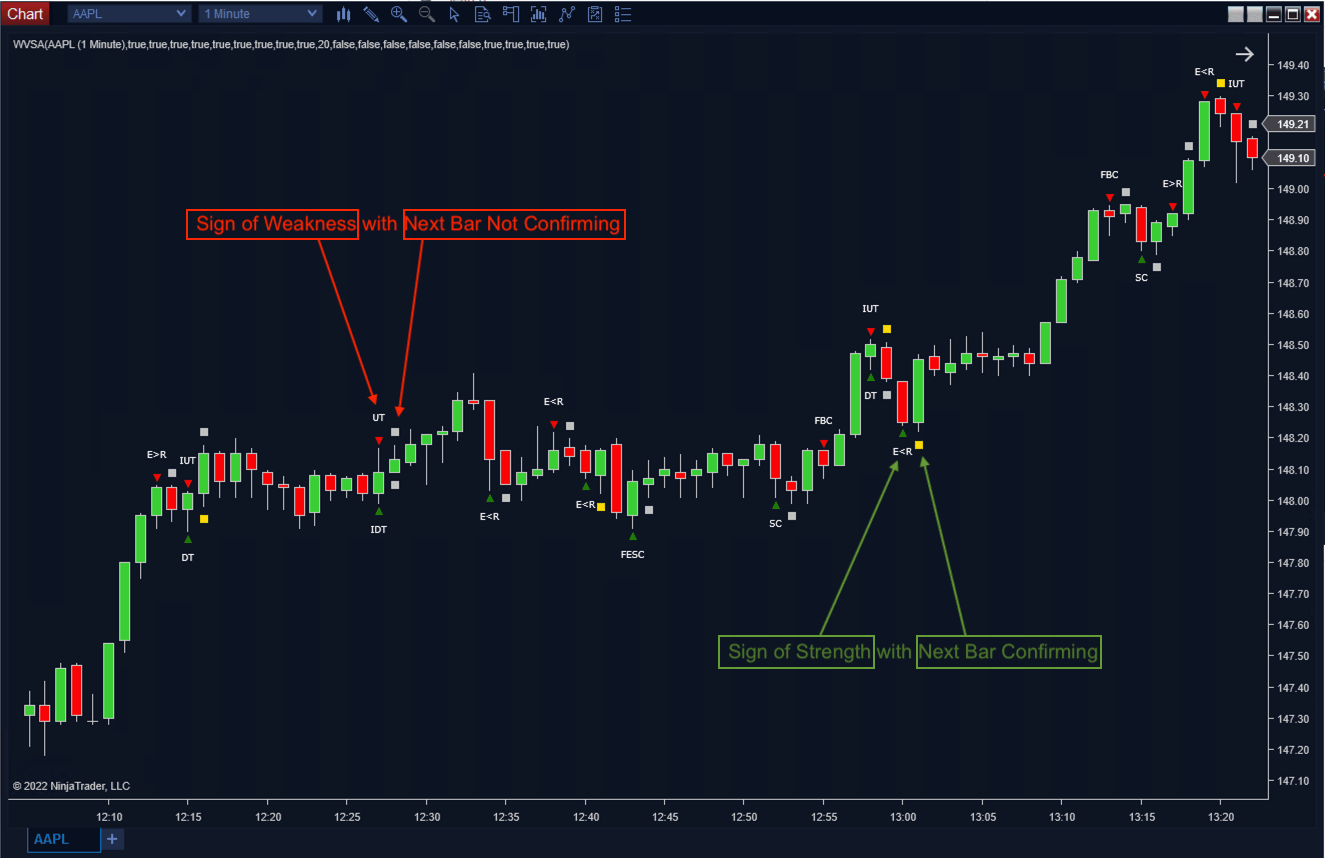Click the right arrow scroll-to-latest icon
The height and width of the screenshot is (858, 1325).
pos(1245,54)
